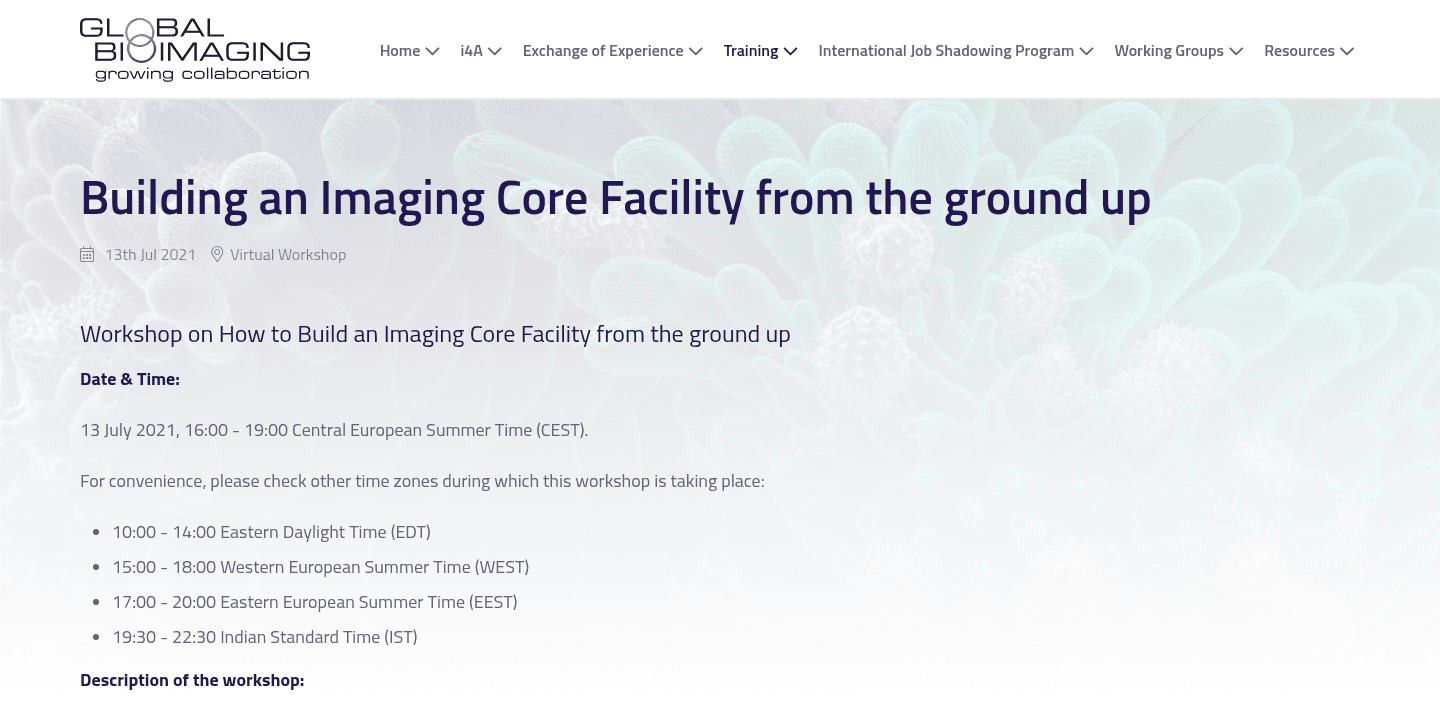1440x720 pixels.
Task: Click the Virtual Workshop label
Action: tap(288, 254)
